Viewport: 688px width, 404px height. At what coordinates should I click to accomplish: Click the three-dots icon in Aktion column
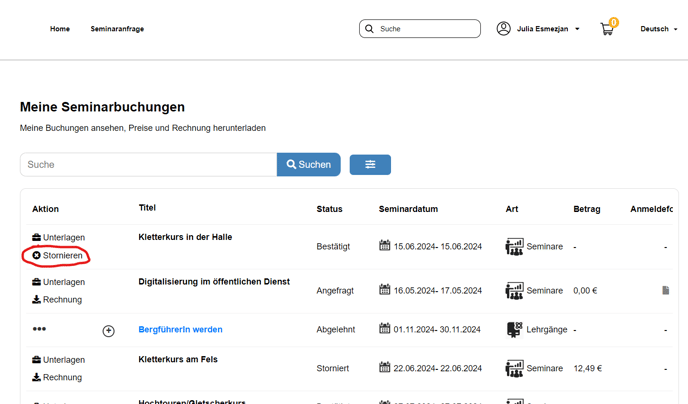[39, 329]
